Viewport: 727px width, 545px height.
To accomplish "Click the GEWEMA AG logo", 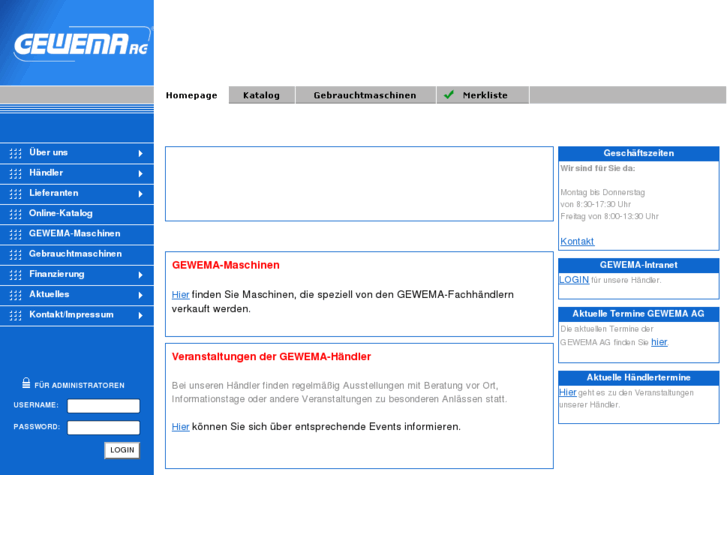I will pos(82,44).
